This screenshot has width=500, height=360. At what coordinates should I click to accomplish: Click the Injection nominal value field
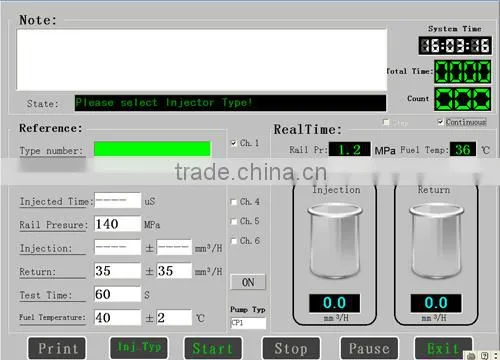tap(118, 247)
